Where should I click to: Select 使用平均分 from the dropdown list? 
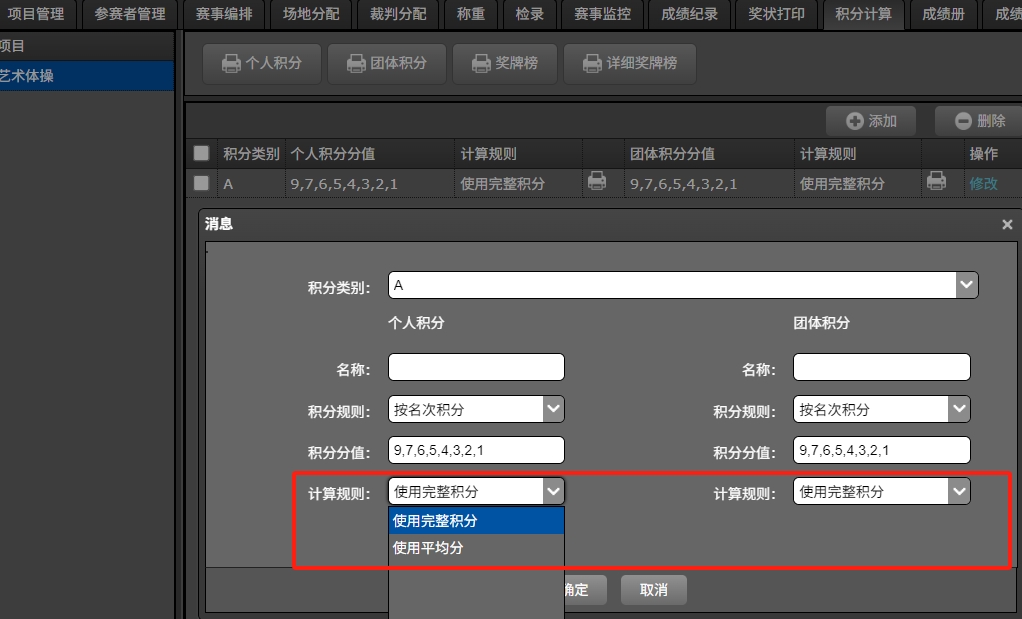click(x=428, y=548)
